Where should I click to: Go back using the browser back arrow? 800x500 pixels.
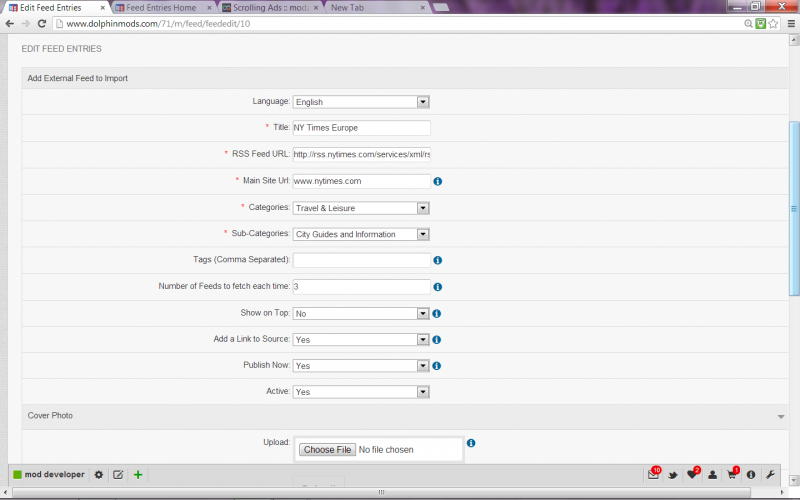tap(9, 23)
